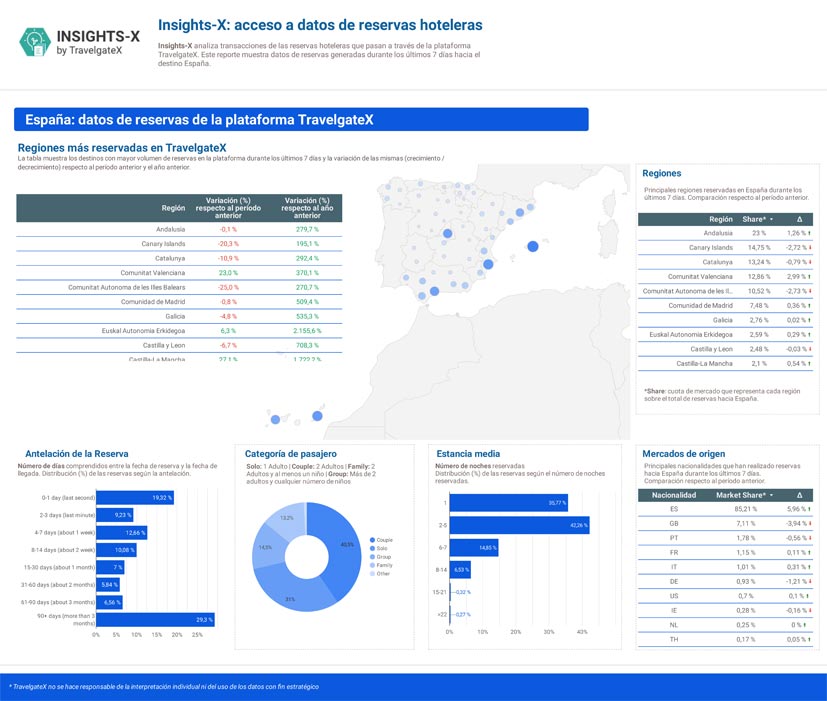Click the Valencia coast bubble on the map
This screenshot has width=827, height=701.
tap(488, 264)
